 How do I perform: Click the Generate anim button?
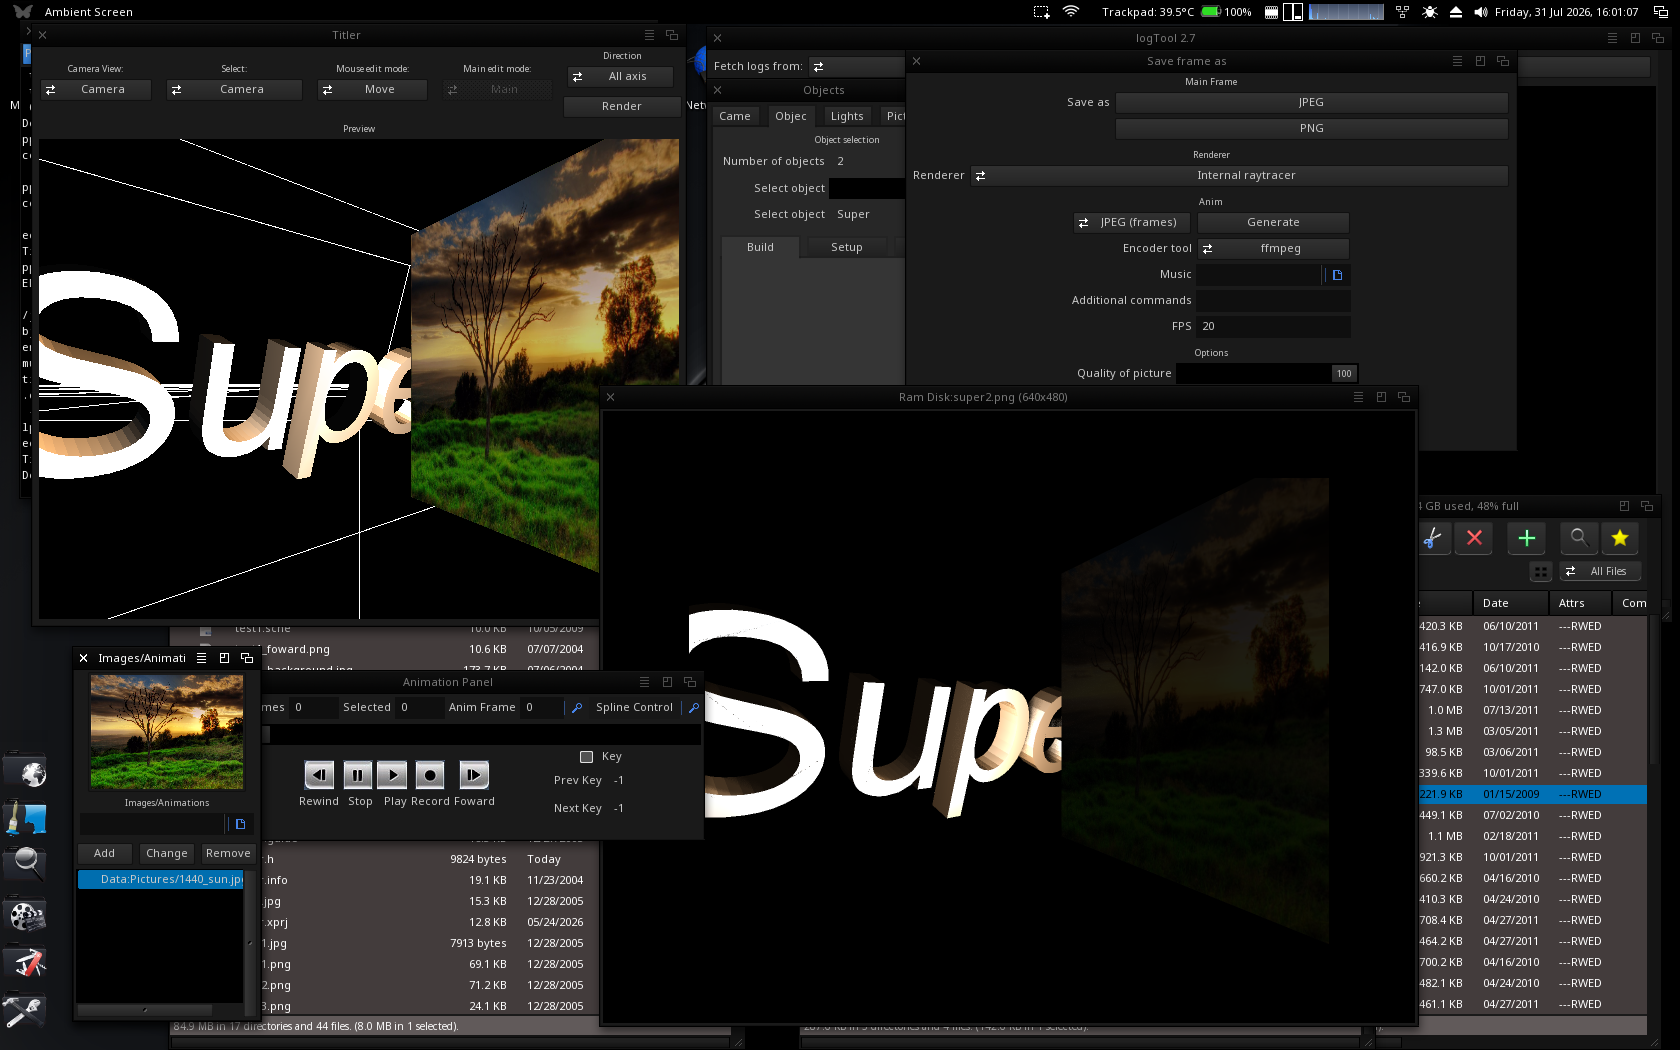coord(1273,222)
